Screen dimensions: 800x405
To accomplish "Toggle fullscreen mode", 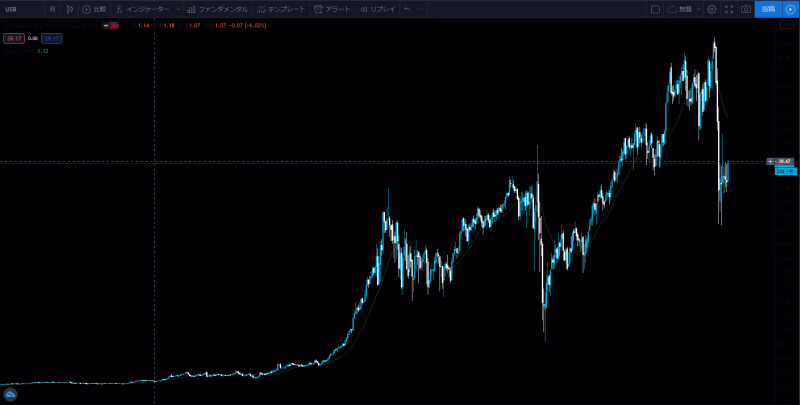I will [728, 9].
